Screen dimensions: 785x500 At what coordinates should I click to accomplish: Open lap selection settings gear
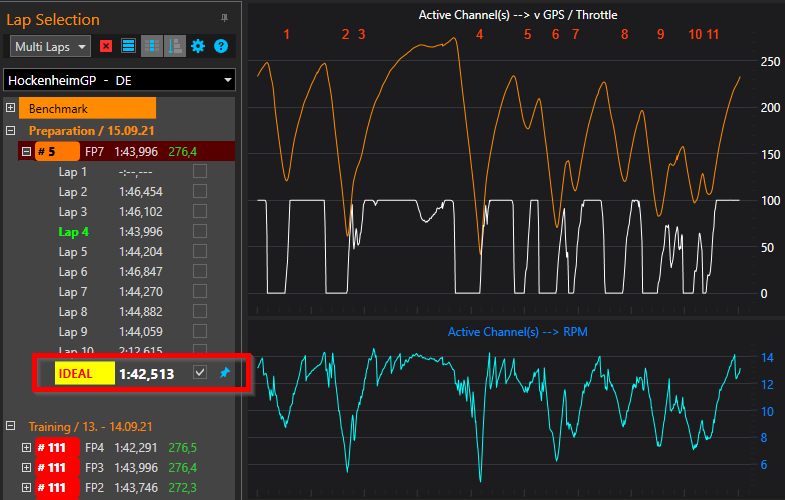click(x=198, y=46)
